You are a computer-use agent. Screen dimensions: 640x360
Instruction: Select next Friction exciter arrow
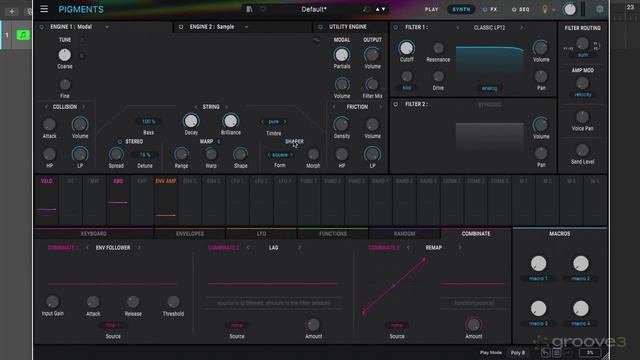tap(380, 107)
